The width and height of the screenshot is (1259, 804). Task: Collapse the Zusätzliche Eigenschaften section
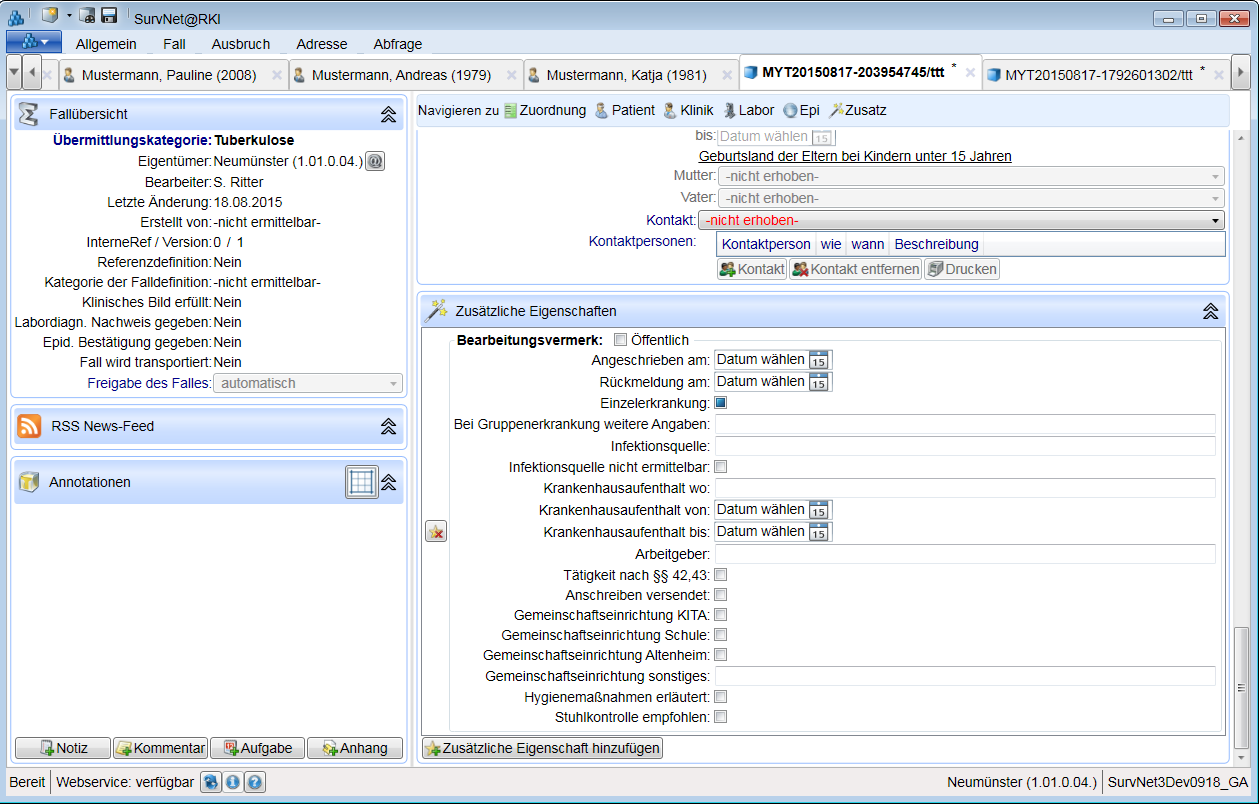[1210, 312]
